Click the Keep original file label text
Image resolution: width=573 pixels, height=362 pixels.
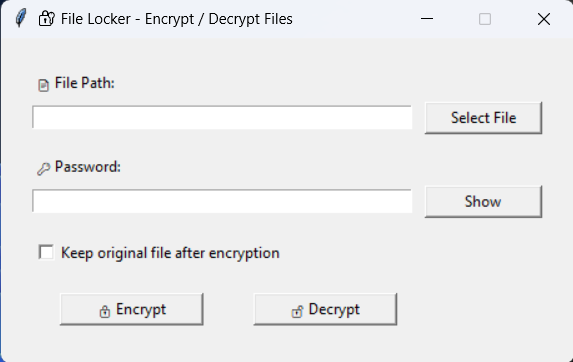(170, 253)
